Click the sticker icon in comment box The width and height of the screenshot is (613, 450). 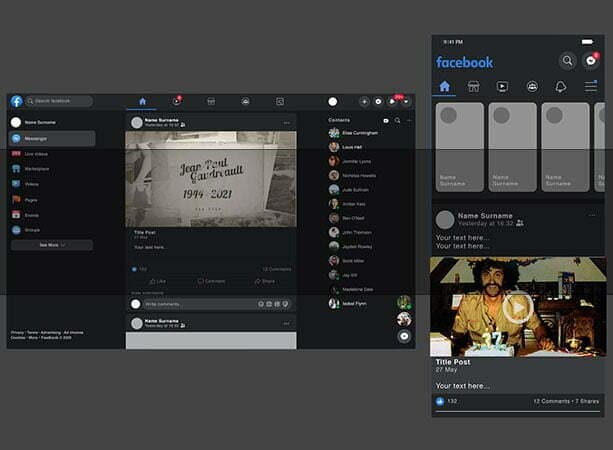pos(285,304)
